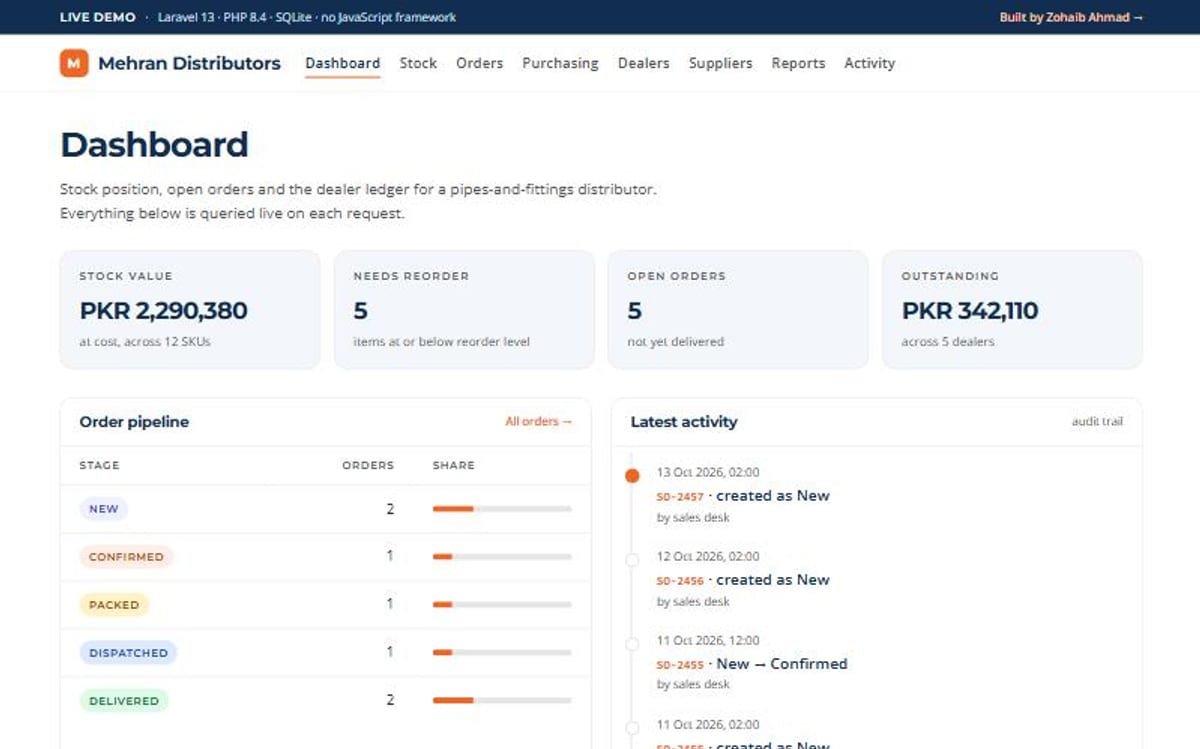
Task: Click the STAGE column header
Action: [x=99, y=465]
